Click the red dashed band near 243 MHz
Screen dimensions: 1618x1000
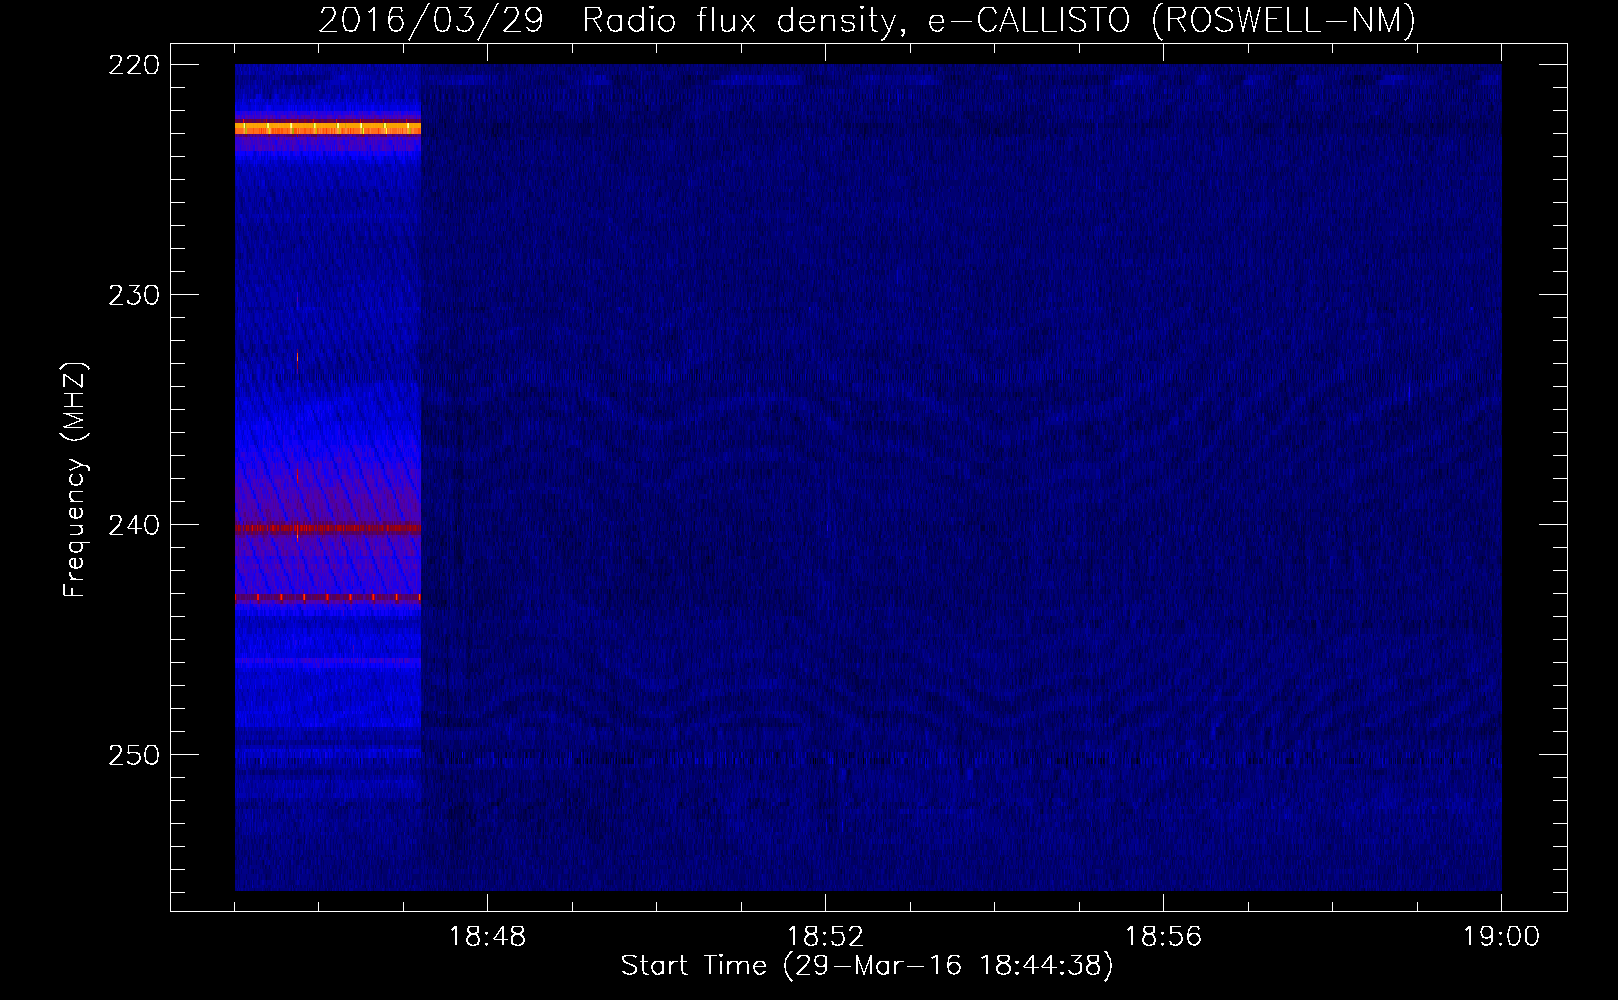pos(328,597)
